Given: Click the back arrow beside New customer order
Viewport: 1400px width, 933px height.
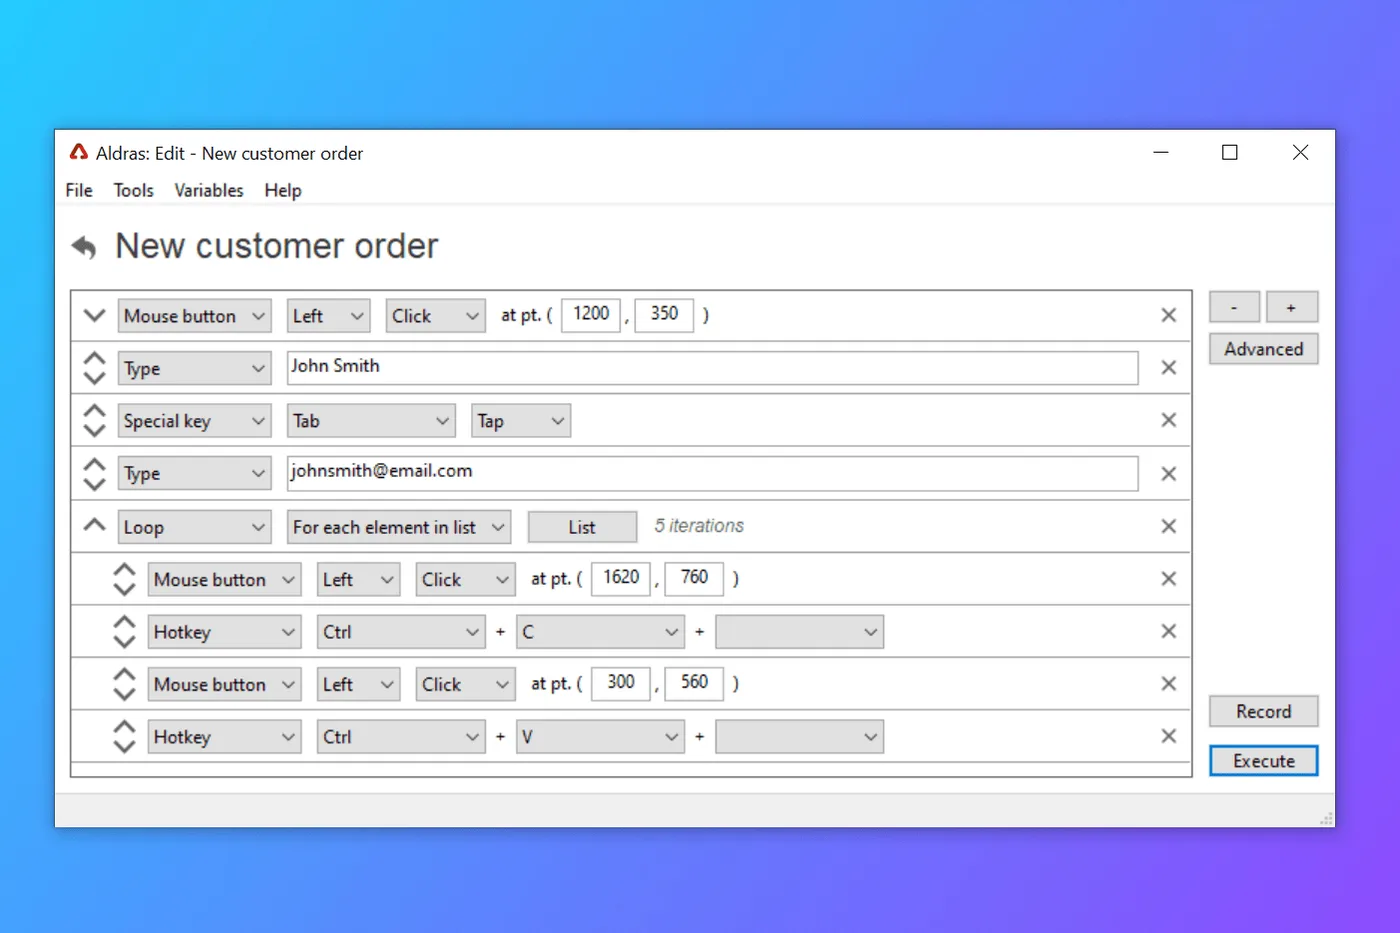Looking at the screenshot, I should [84, 247].
